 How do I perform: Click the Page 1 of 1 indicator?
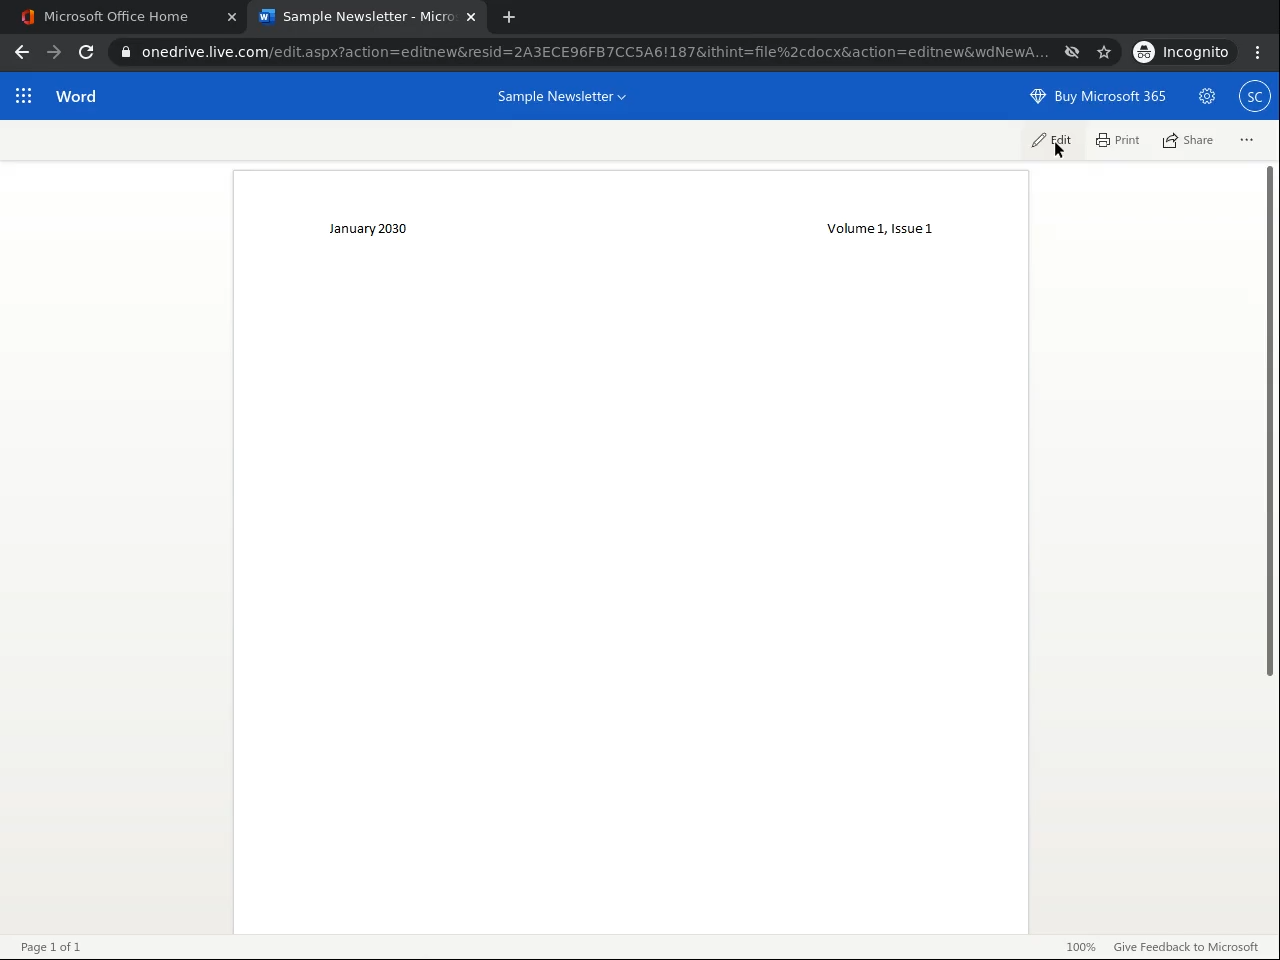point(50,947)
